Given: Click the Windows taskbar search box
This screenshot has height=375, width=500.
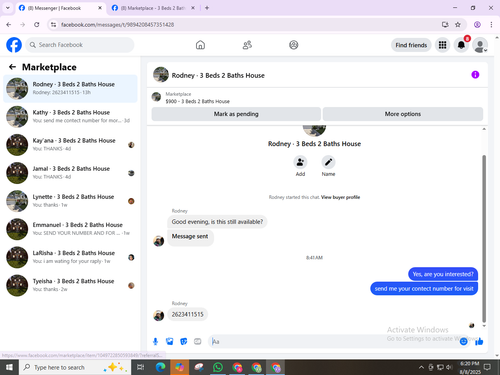Looking at the screenshot, I should click(75, 367).
